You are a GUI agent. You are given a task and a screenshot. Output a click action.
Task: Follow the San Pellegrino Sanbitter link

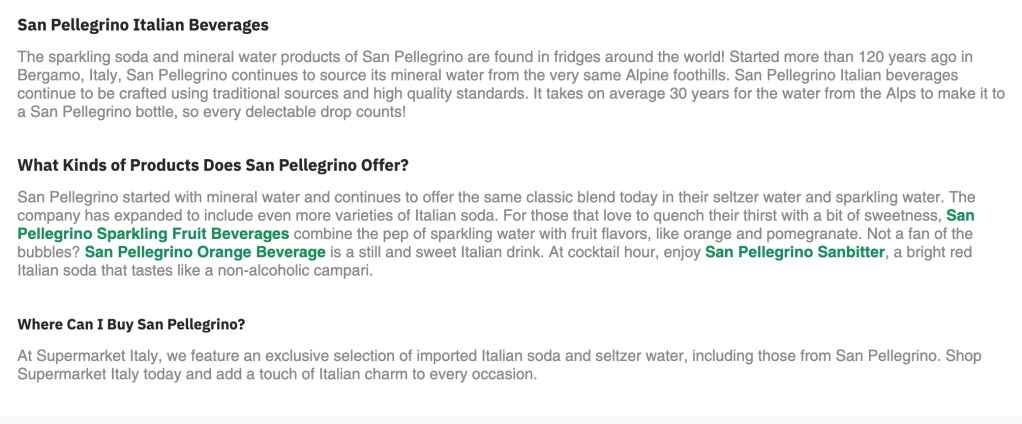[x=794, y=252]
